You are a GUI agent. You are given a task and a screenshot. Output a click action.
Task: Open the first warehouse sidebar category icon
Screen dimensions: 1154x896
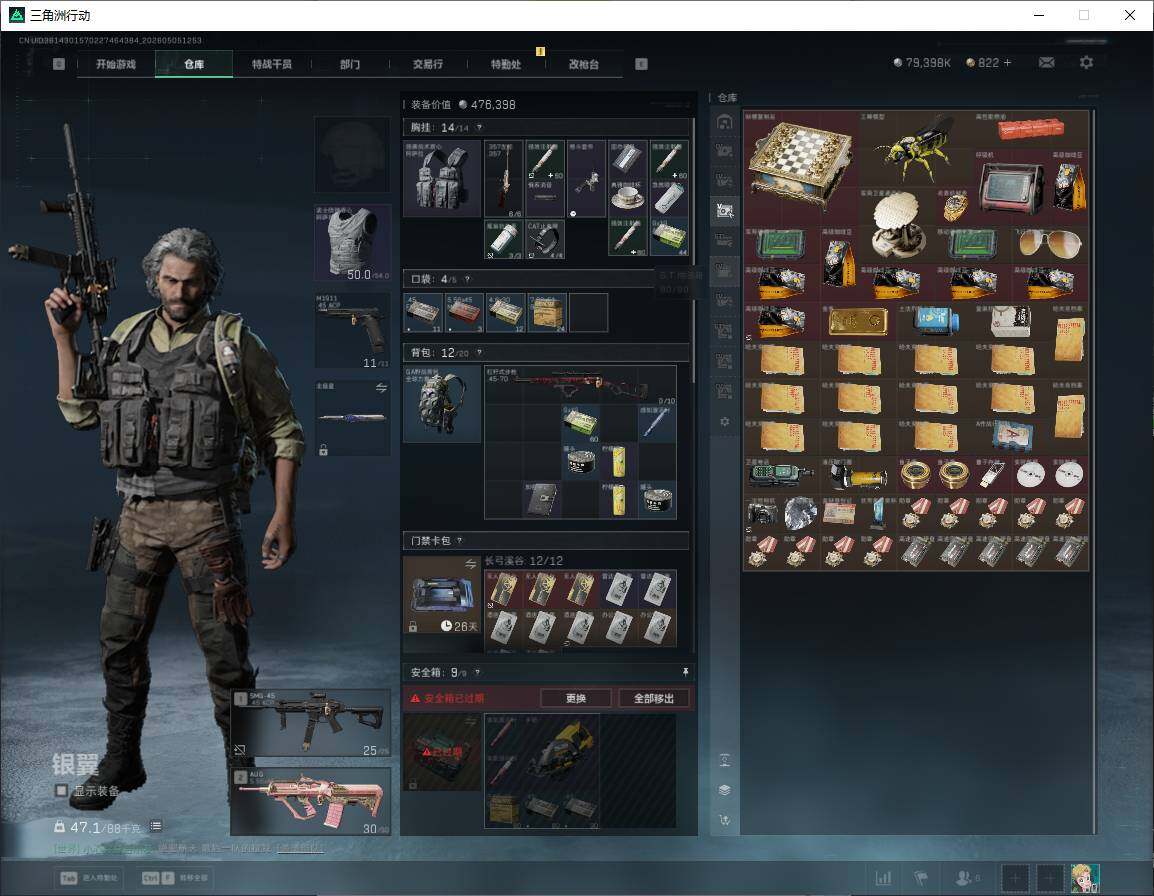tap(724, 122)
